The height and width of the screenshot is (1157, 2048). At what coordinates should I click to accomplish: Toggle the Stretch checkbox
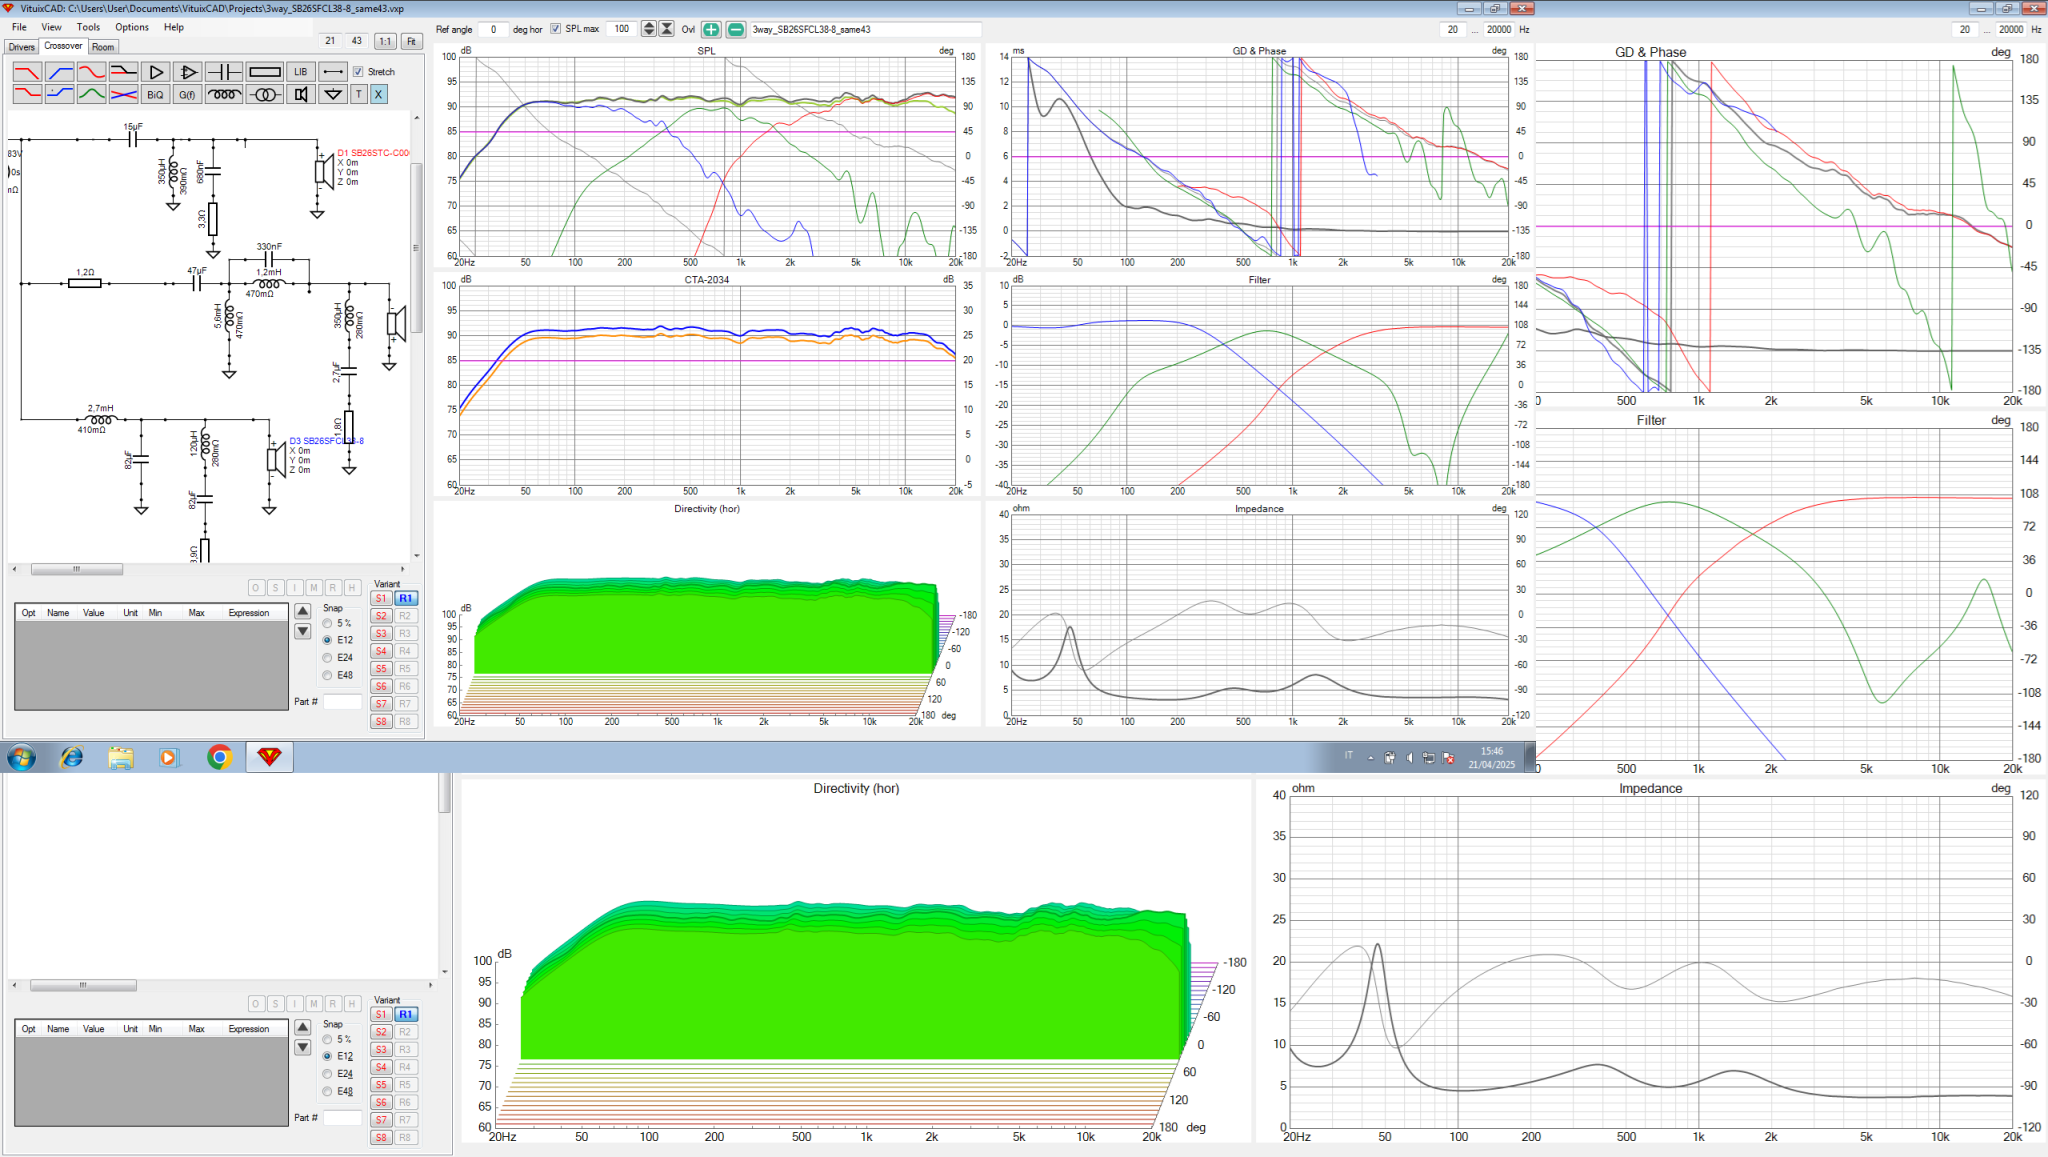point(358,72)
